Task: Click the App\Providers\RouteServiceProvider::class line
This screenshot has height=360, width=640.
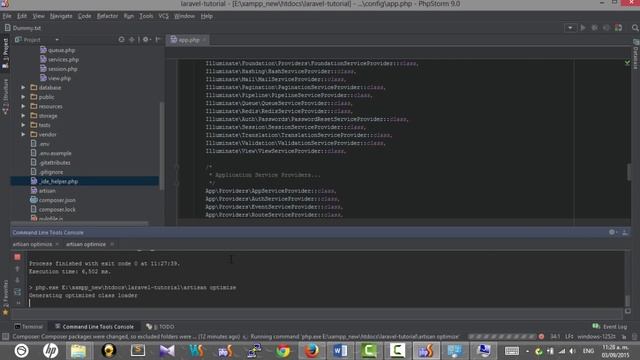Action: pos(273,215)
